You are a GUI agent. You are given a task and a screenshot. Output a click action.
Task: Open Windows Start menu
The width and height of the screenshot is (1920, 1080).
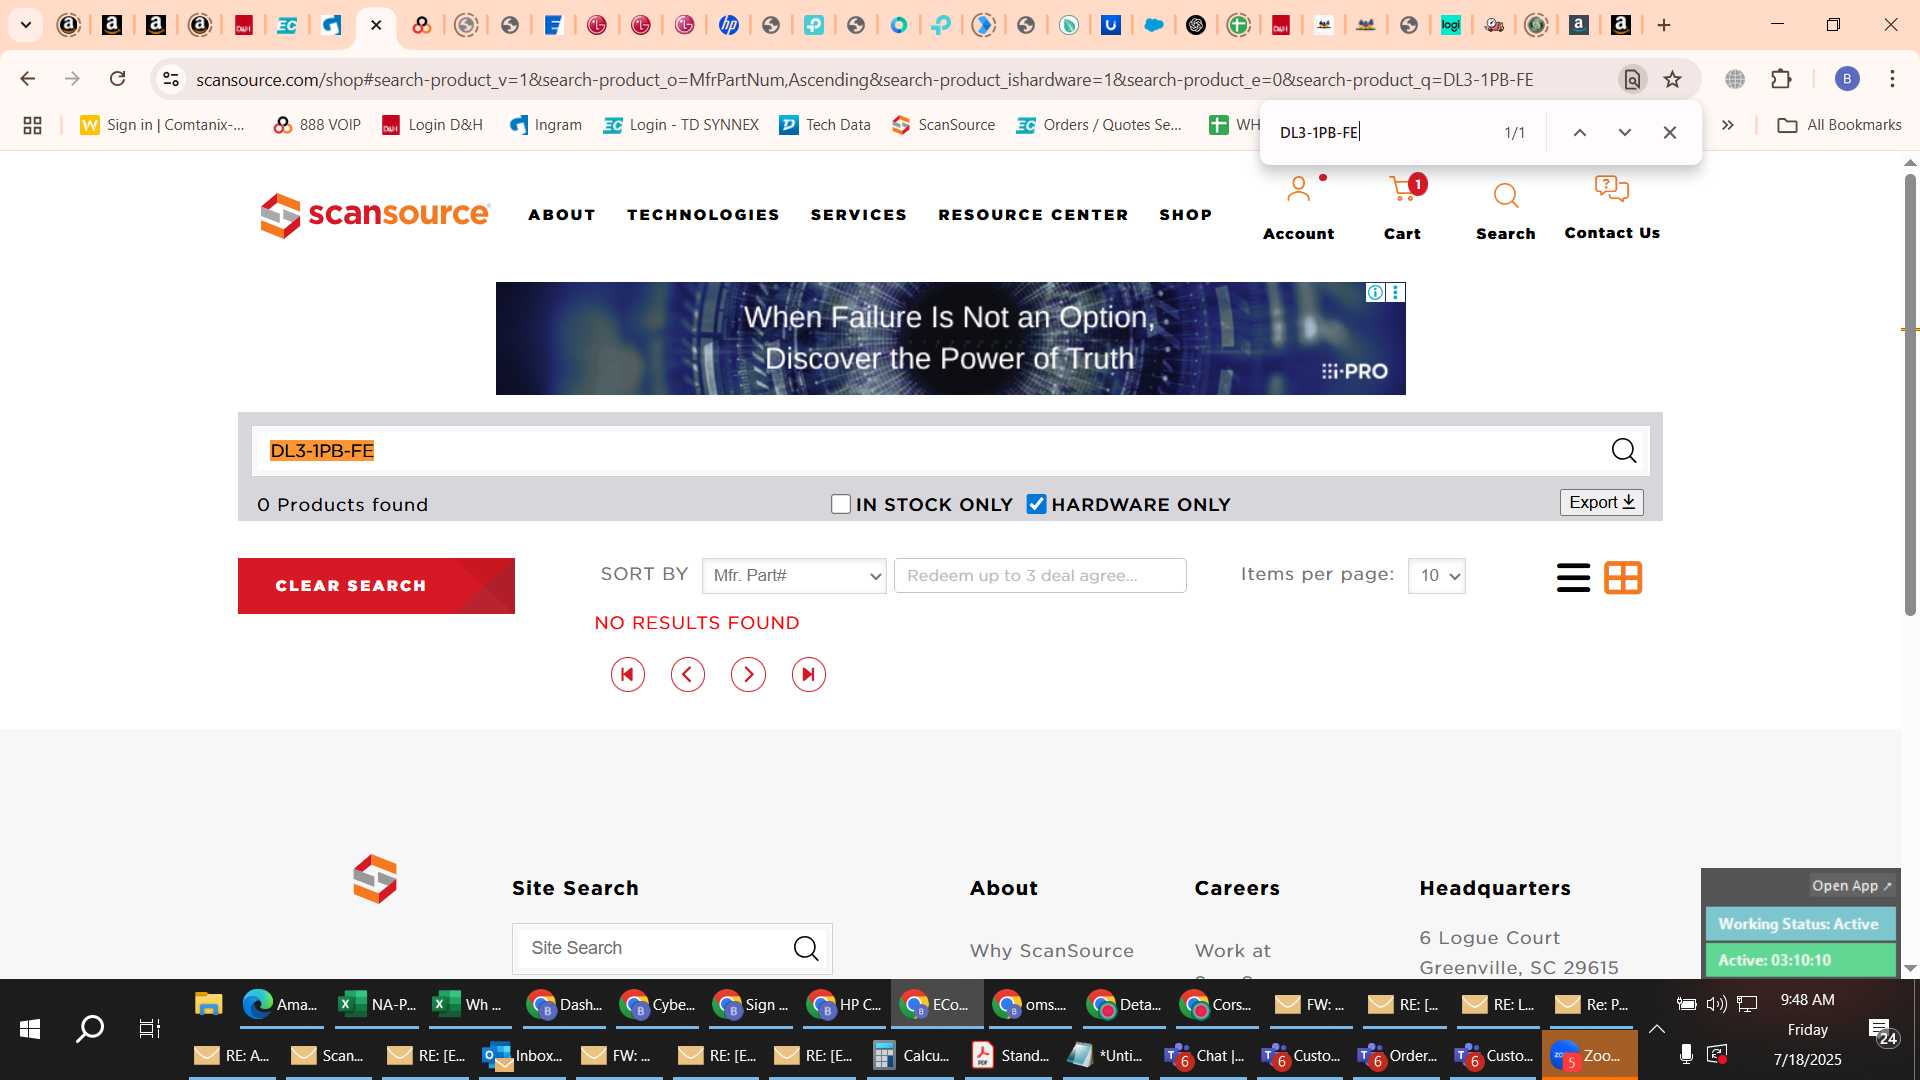pos(30,1029)
